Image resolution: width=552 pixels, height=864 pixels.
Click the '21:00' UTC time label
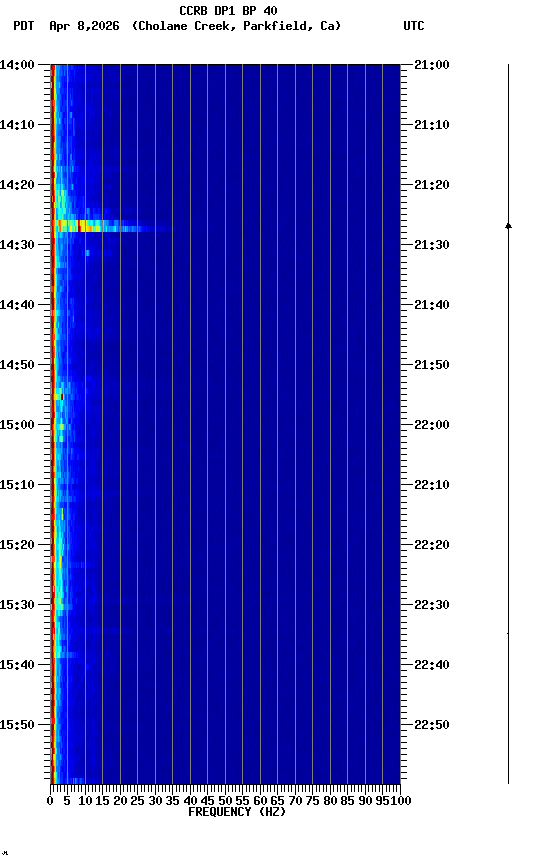pos(432,64)
